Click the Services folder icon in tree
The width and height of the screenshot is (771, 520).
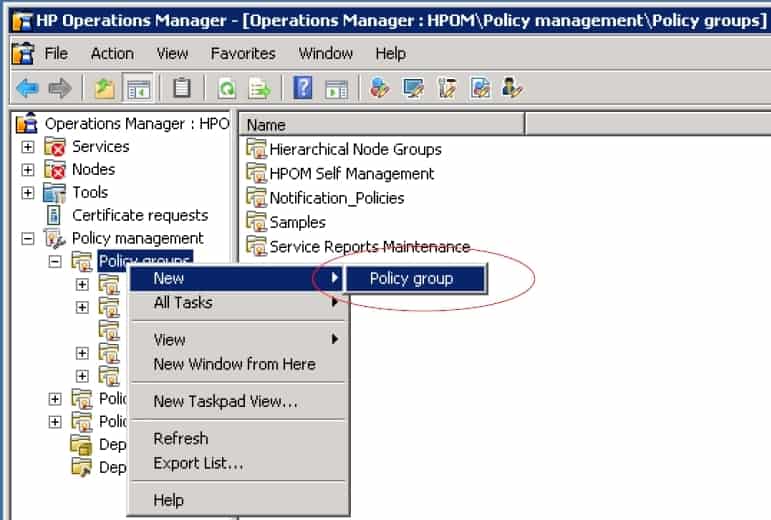tap(55, 146)
